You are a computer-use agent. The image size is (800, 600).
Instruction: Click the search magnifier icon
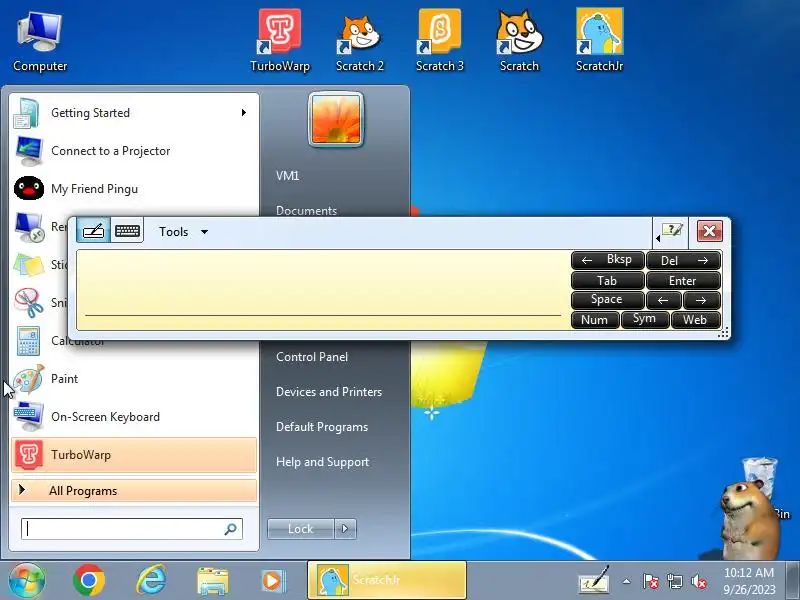coord(231,529)
